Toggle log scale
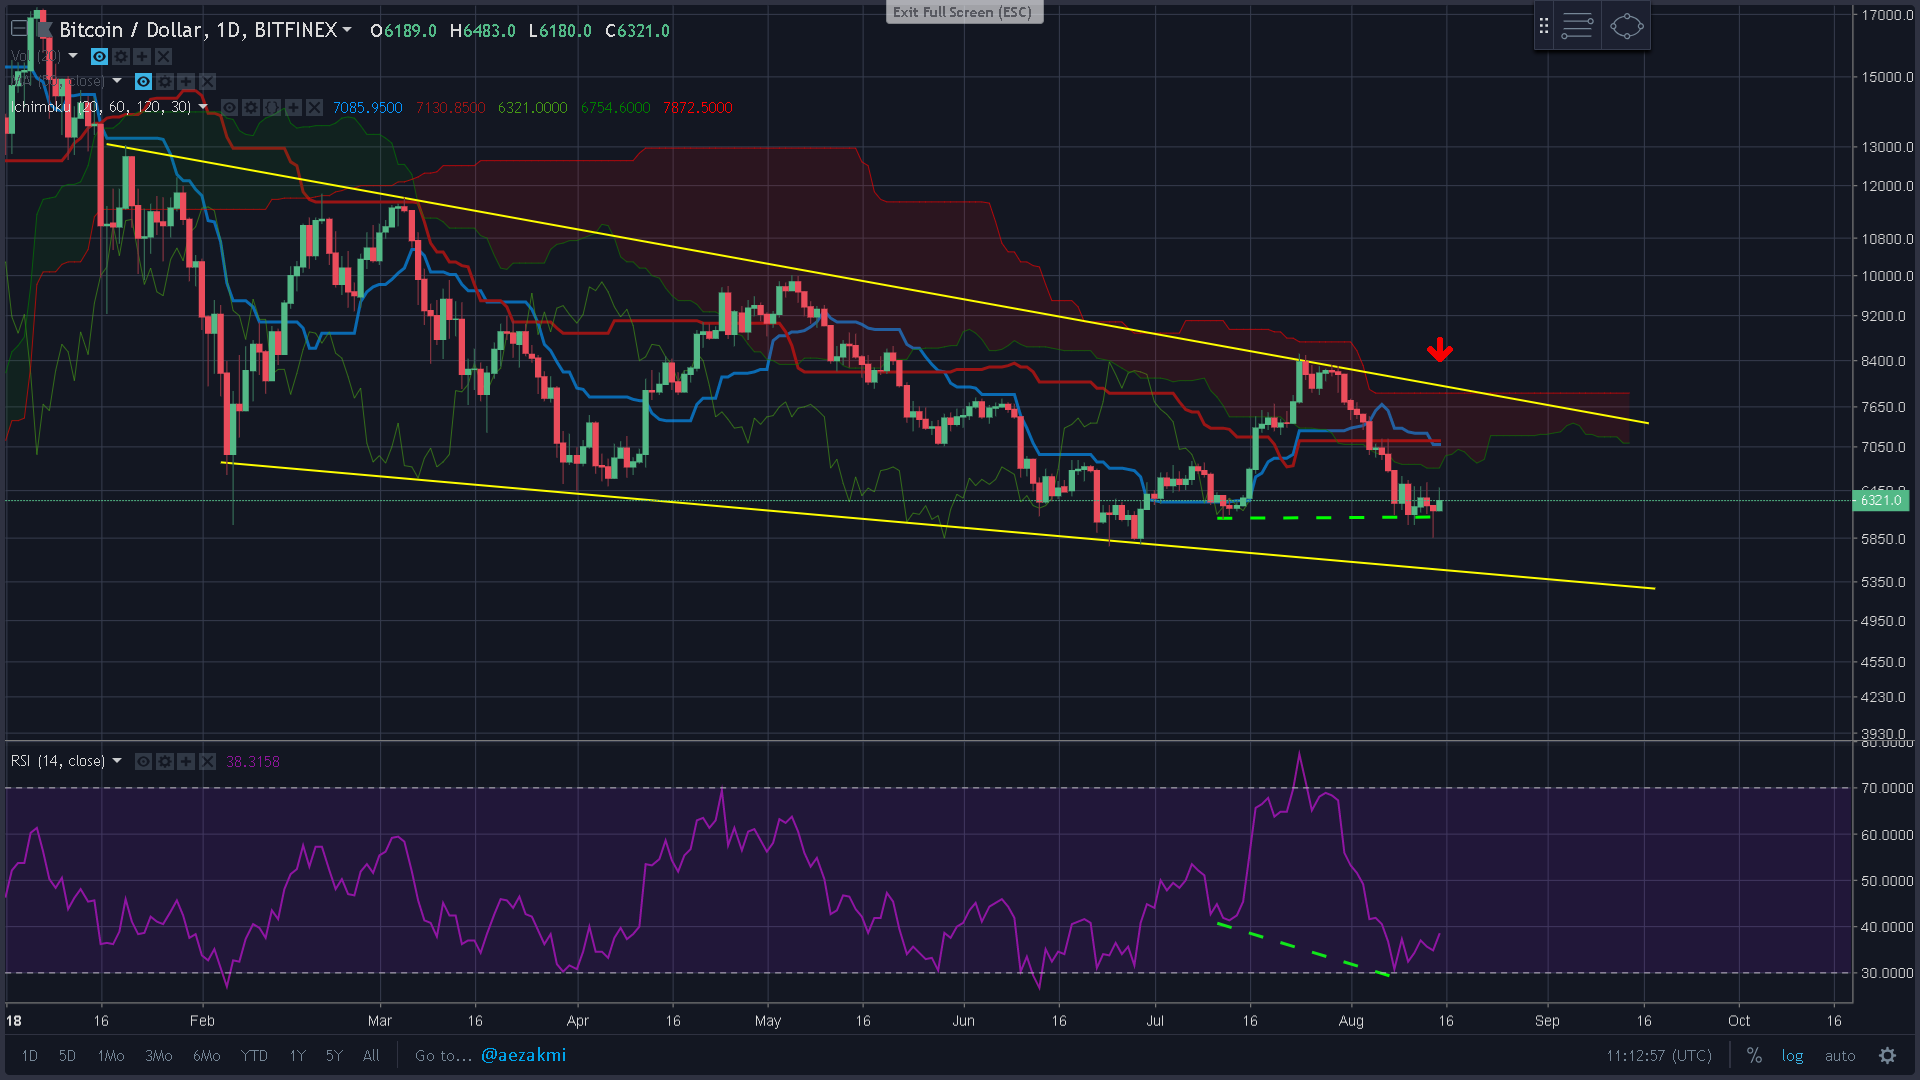This screenshot has width=1920, height=1080. point(1792,1056)
